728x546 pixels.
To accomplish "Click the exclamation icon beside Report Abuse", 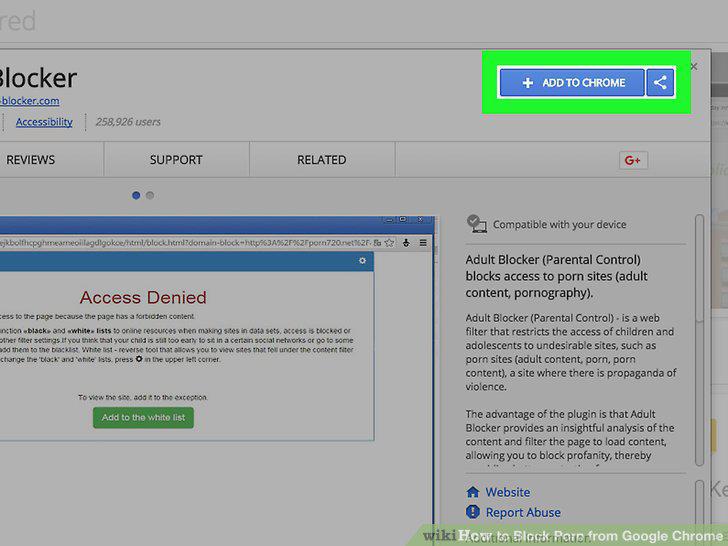I will pyautogui.click(x=473, y=512).
